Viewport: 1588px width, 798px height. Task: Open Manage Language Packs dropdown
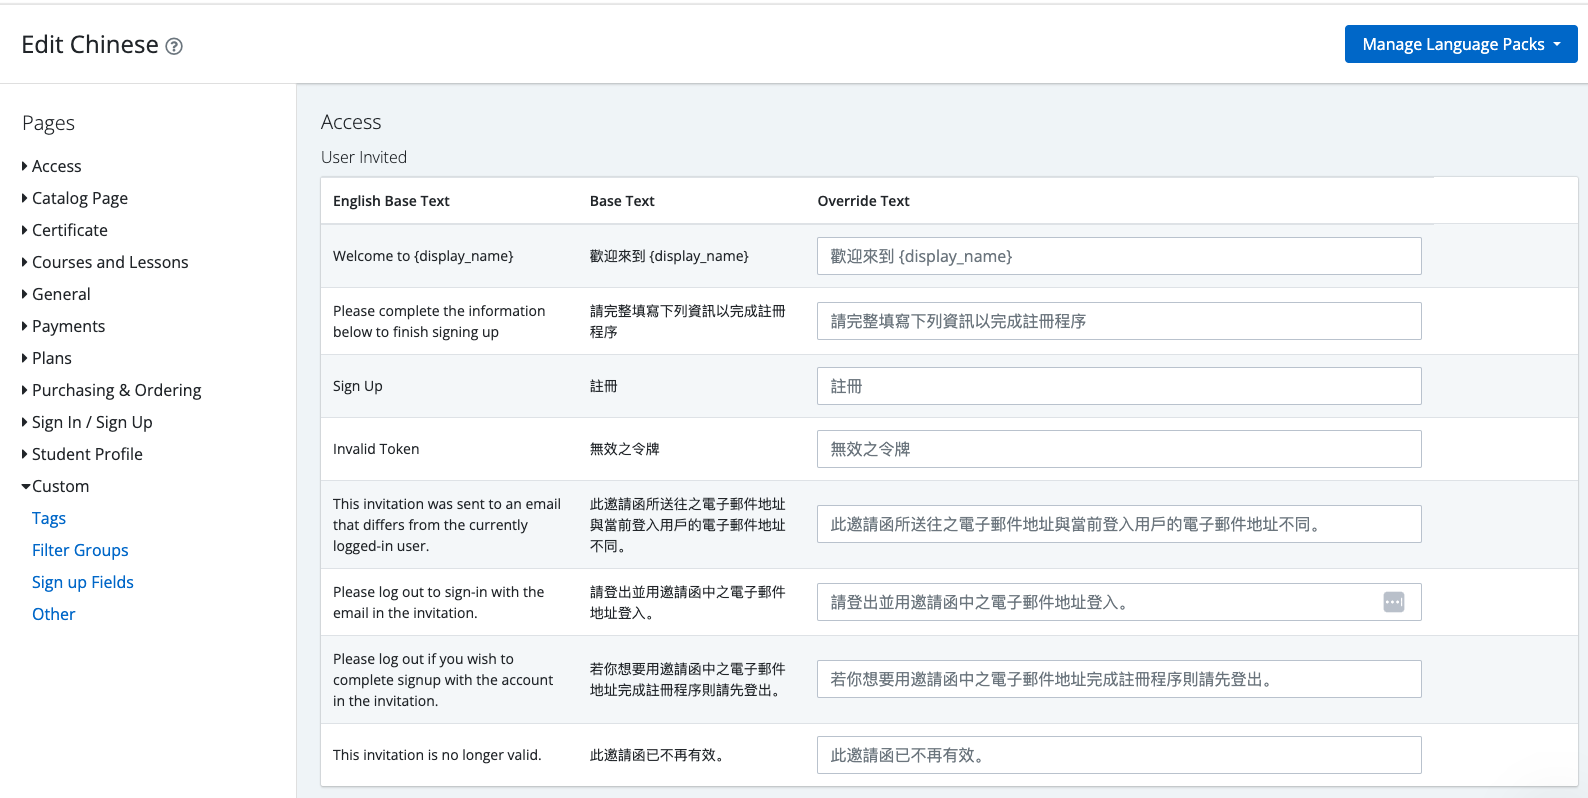click(x=1461, y=44)
